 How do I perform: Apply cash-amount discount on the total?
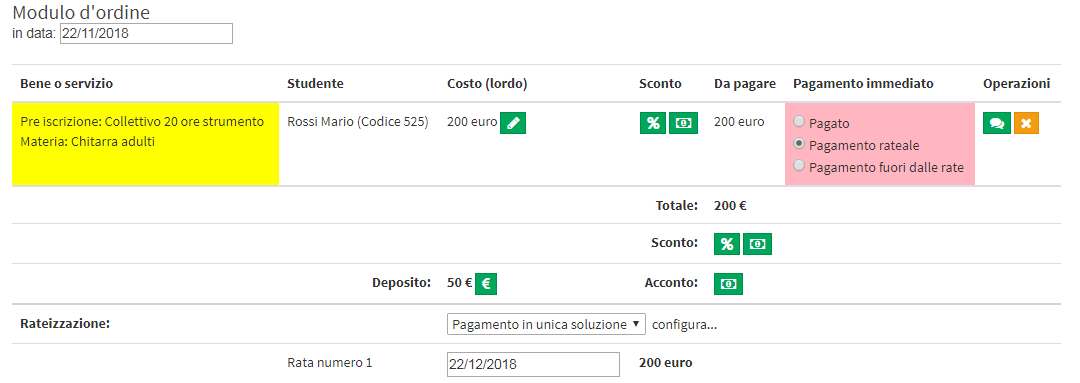point(758,244)
